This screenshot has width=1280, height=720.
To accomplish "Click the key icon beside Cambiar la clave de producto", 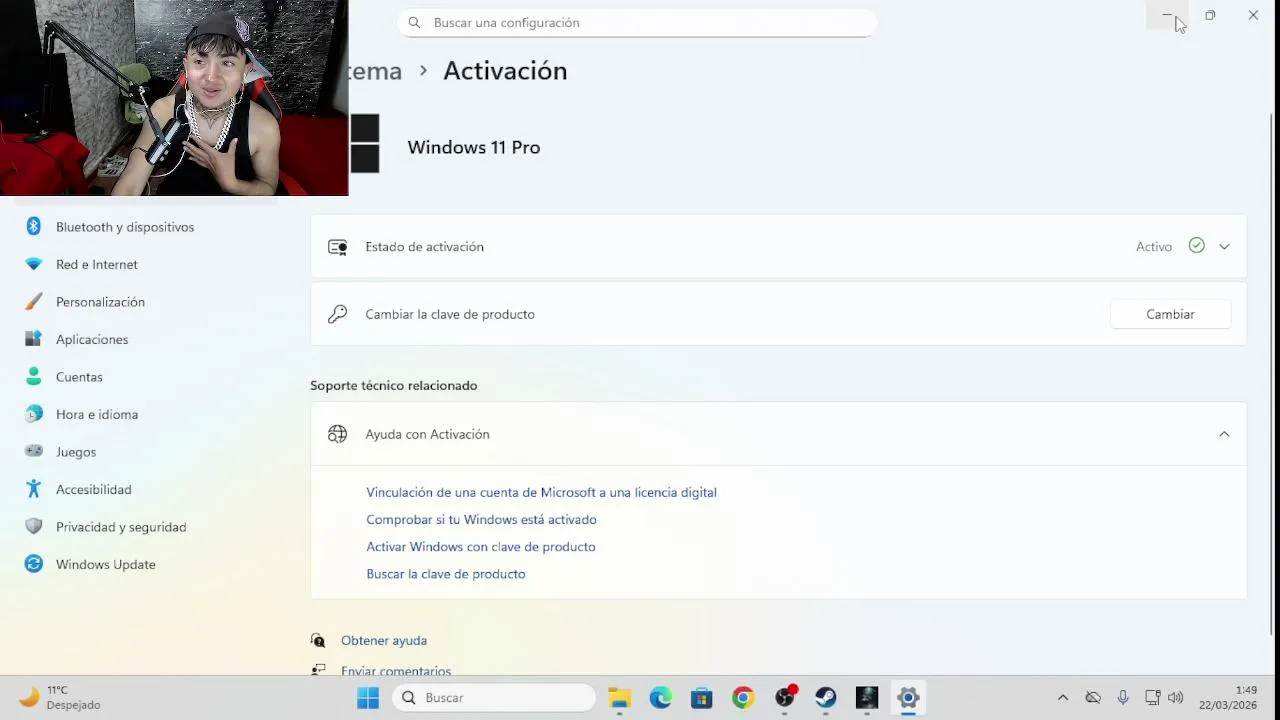I will pos(338,314).
